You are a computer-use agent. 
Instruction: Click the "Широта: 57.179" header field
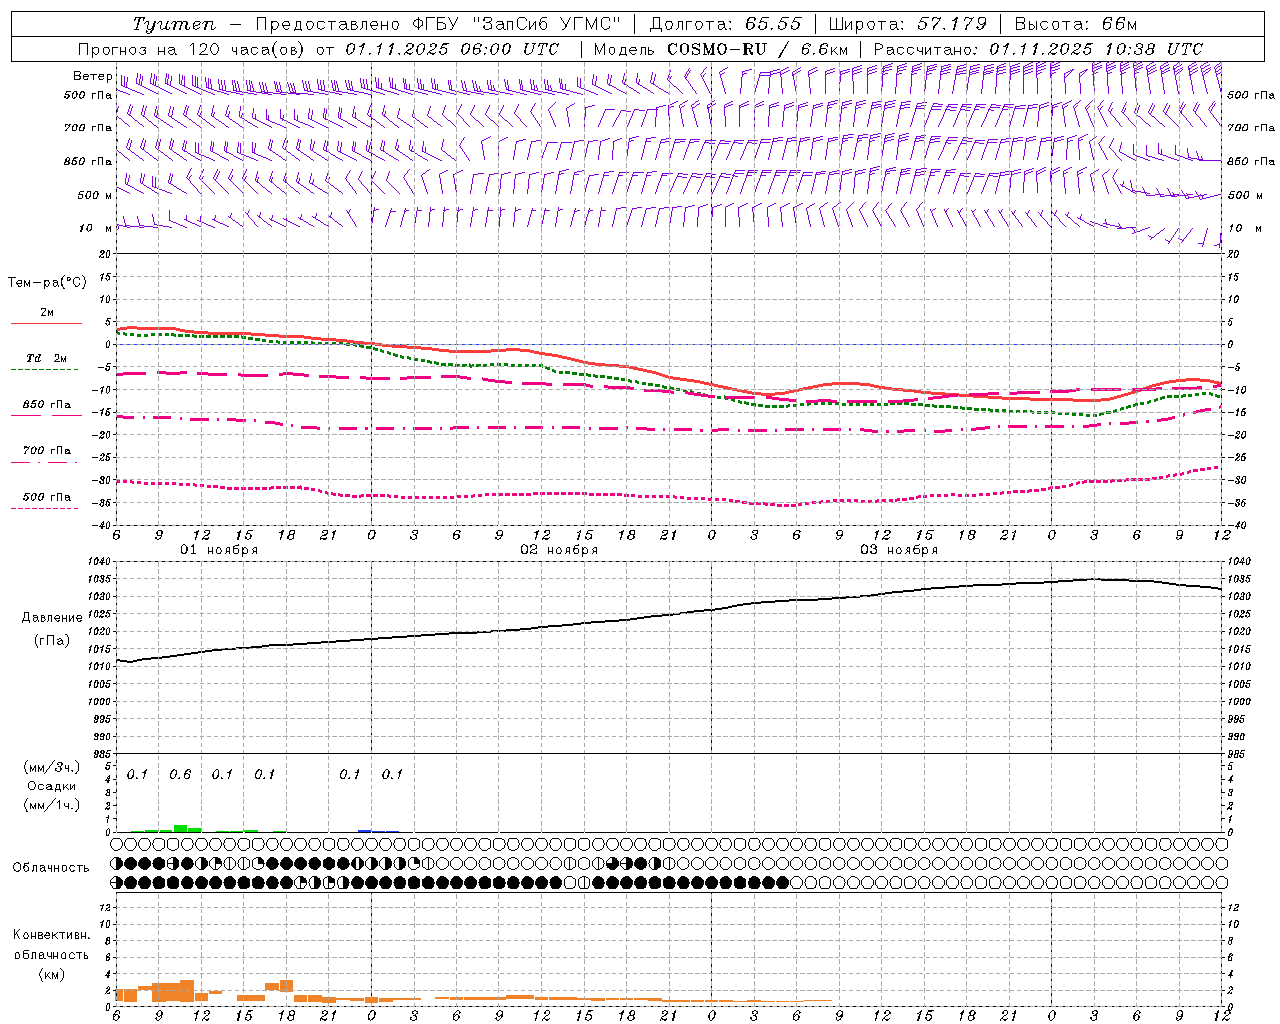[908, 24]
